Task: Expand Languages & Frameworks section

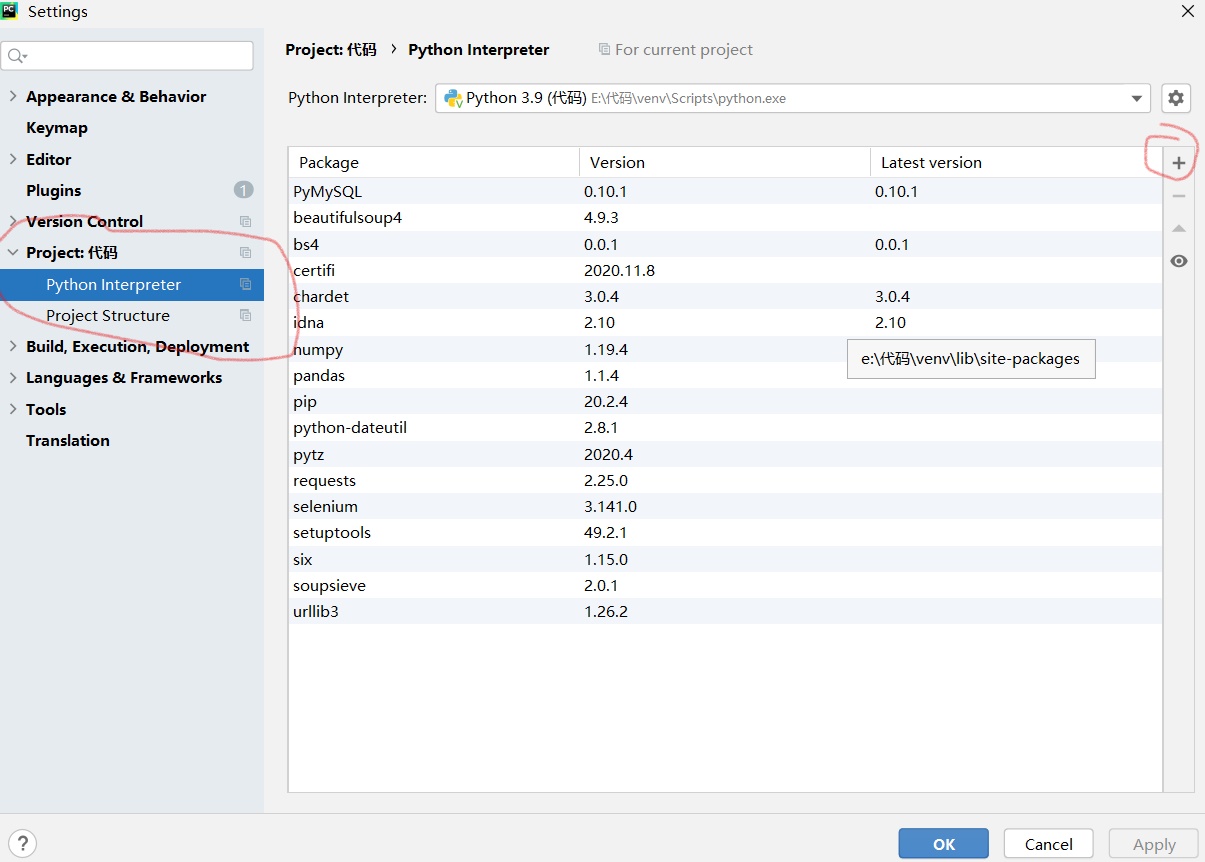Action: tap(13, 378)
